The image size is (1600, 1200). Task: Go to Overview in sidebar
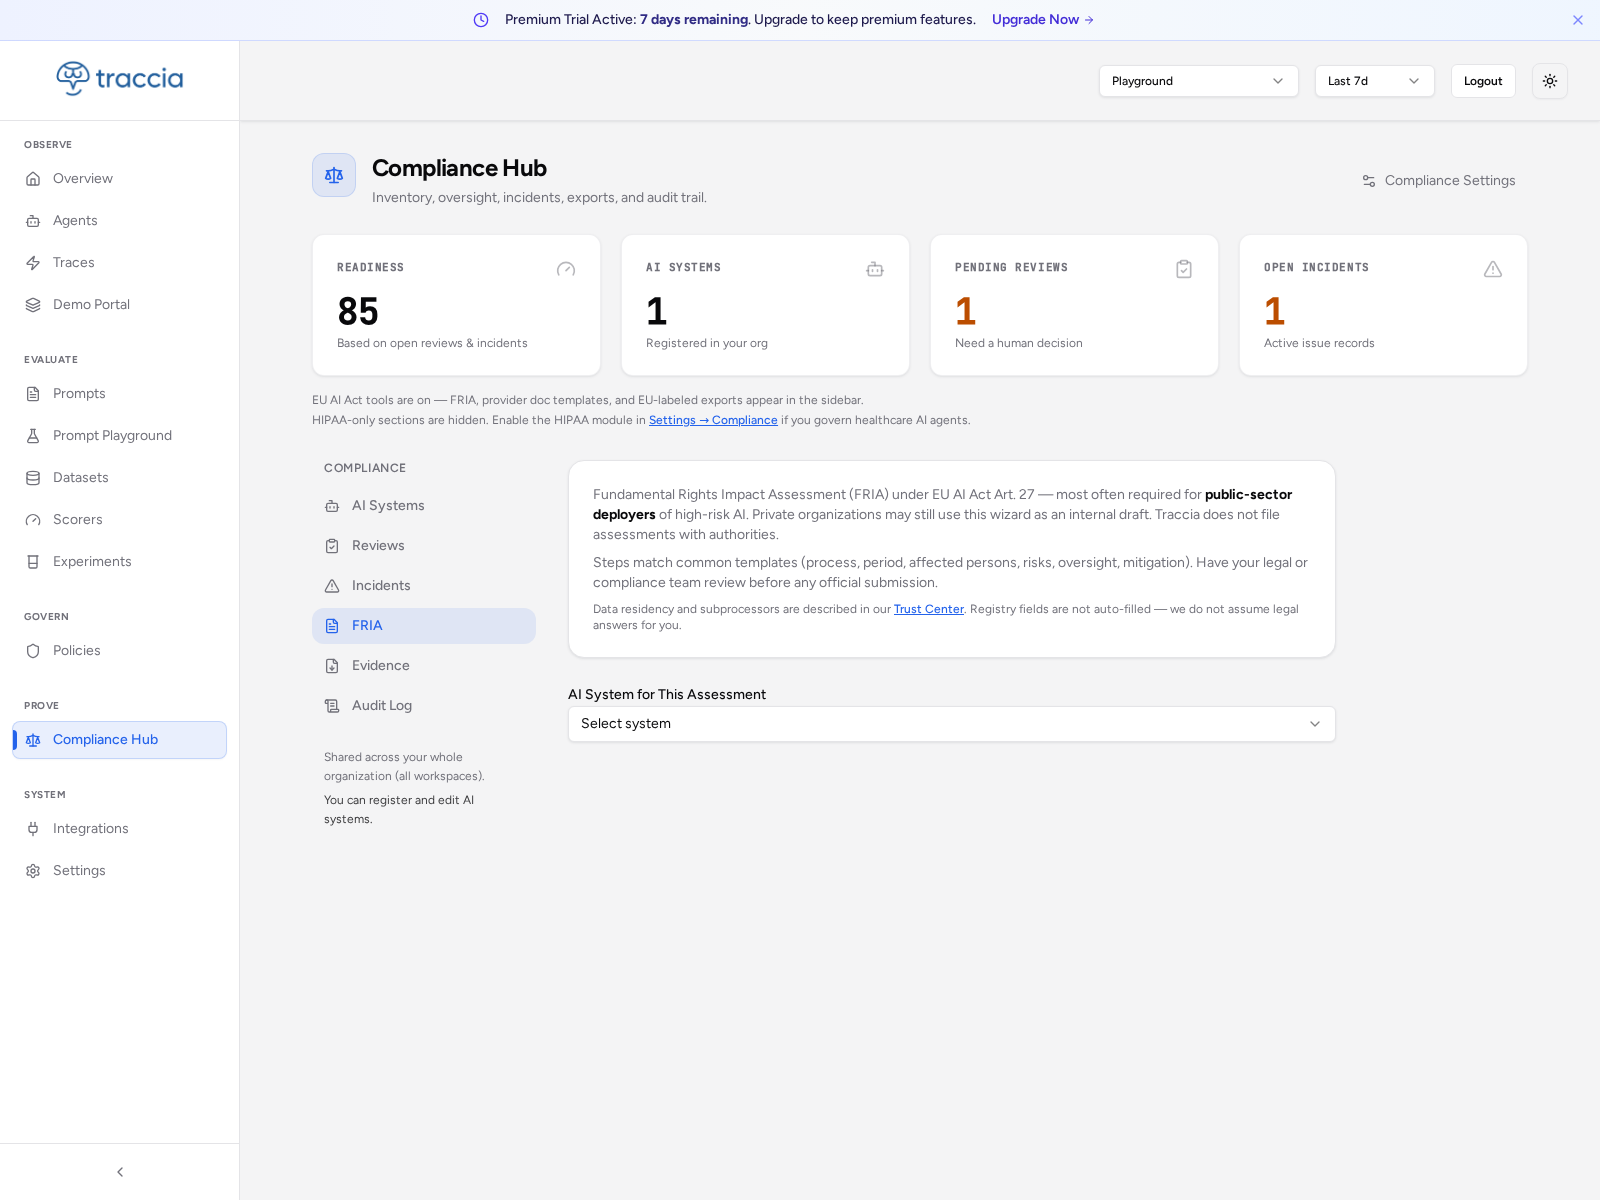coord(120,179)
